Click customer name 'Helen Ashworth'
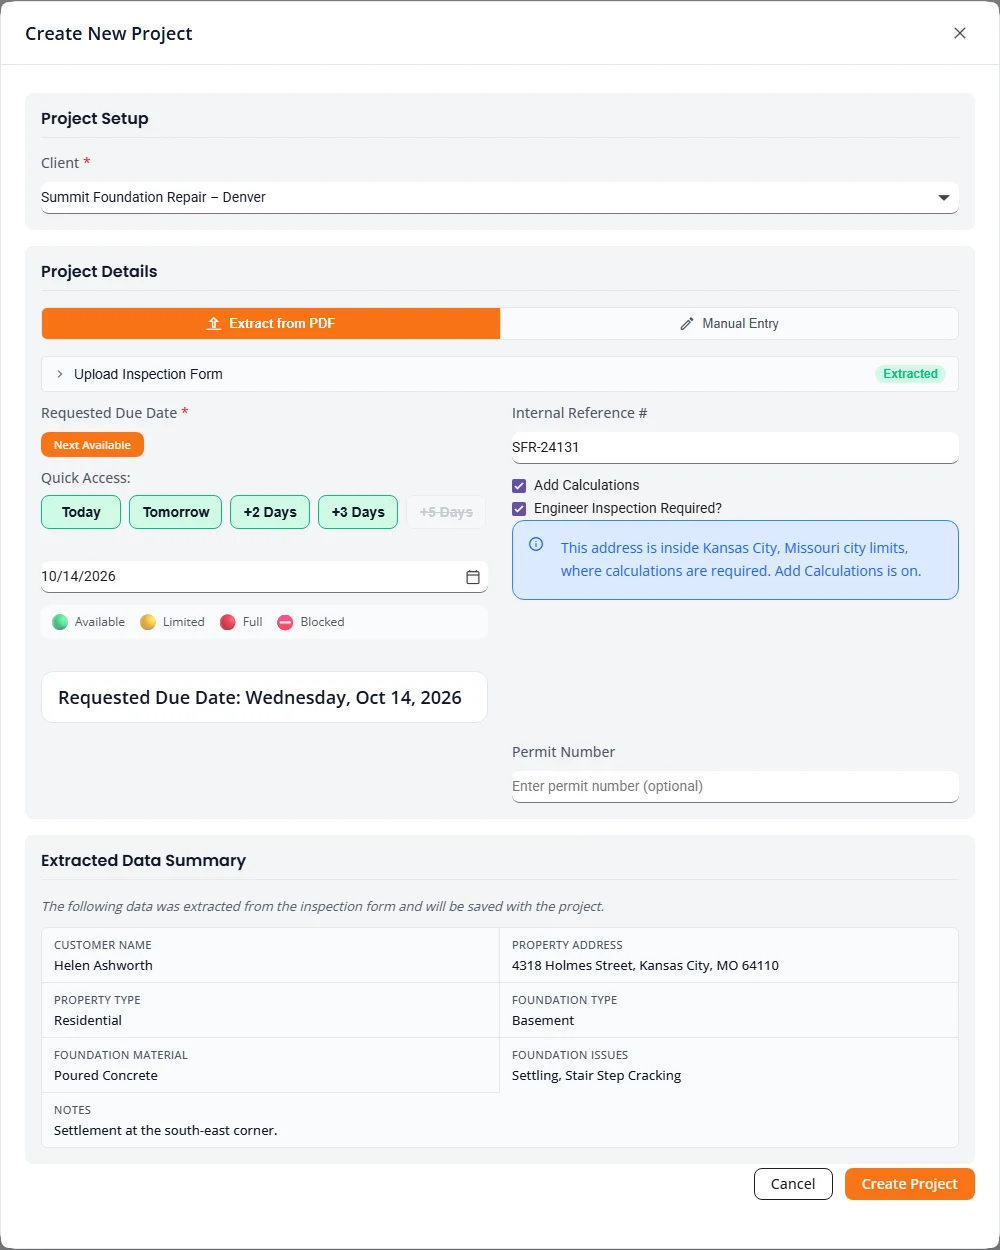 (x=104, y=966)
